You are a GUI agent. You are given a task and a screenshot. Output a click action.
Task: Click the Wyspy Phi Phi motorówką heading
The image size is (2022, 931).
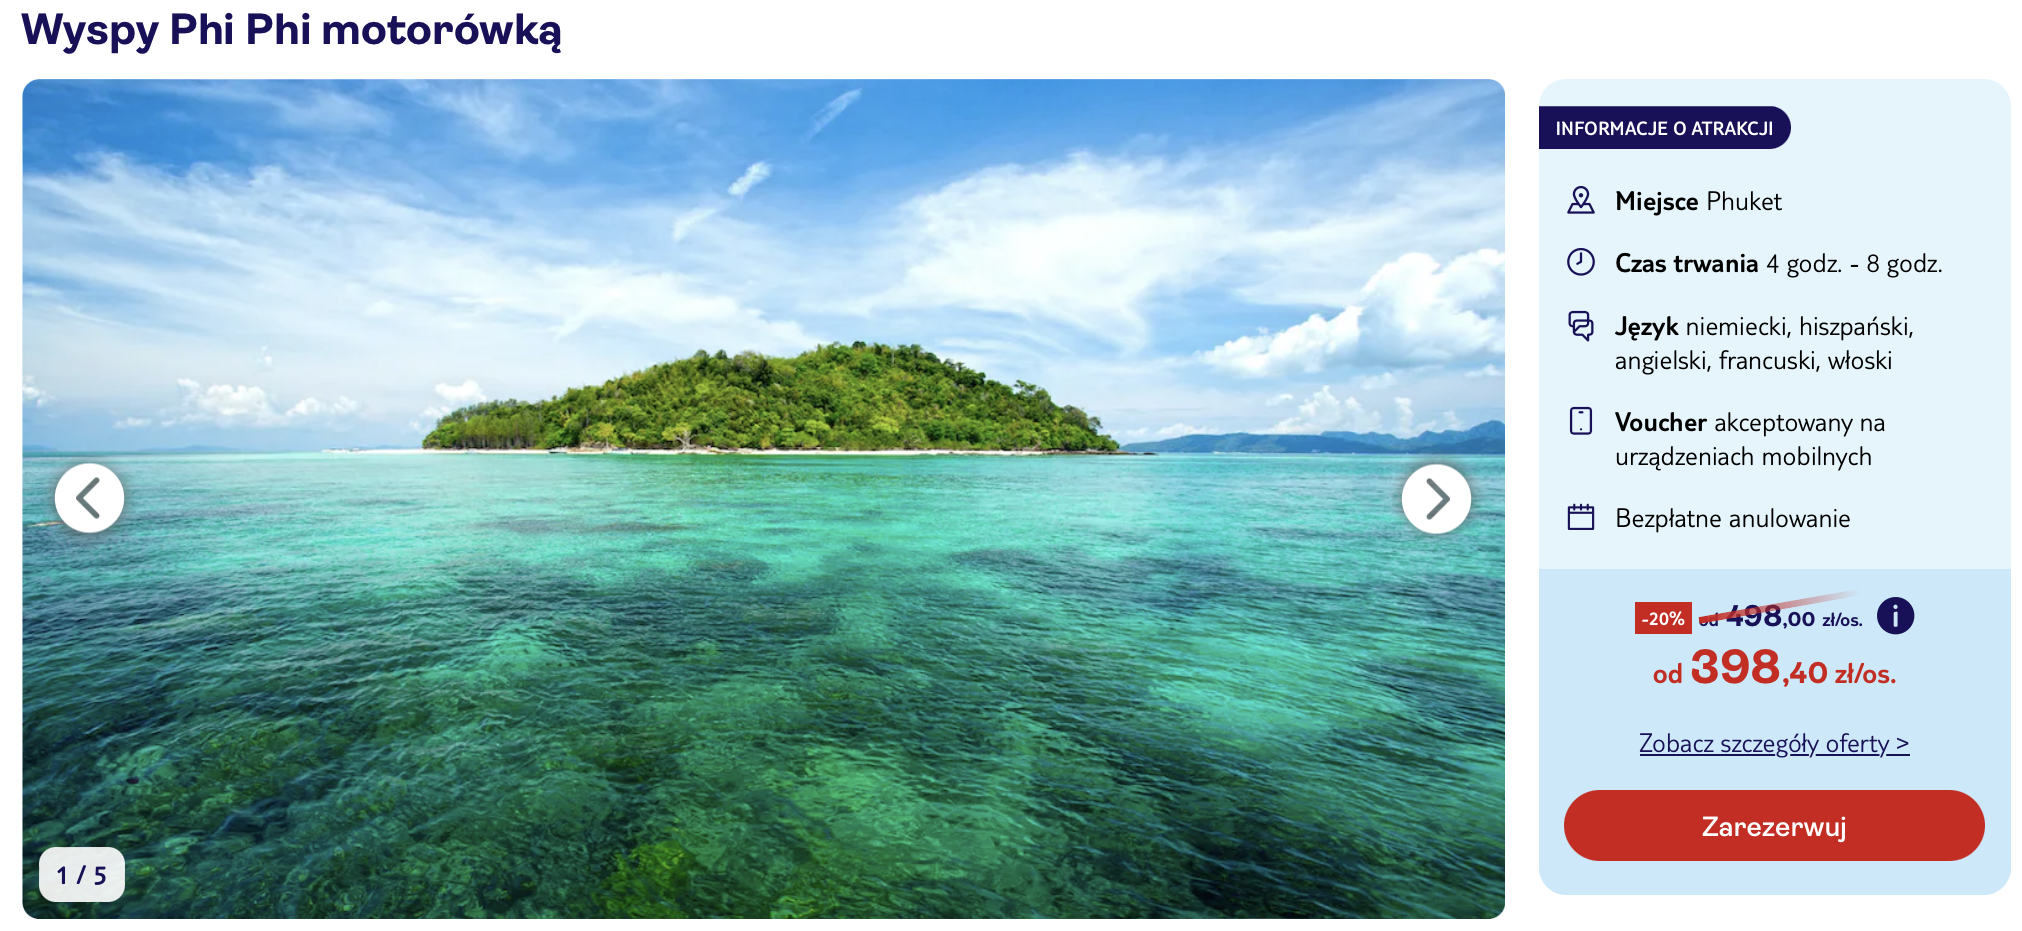[291, 30]
